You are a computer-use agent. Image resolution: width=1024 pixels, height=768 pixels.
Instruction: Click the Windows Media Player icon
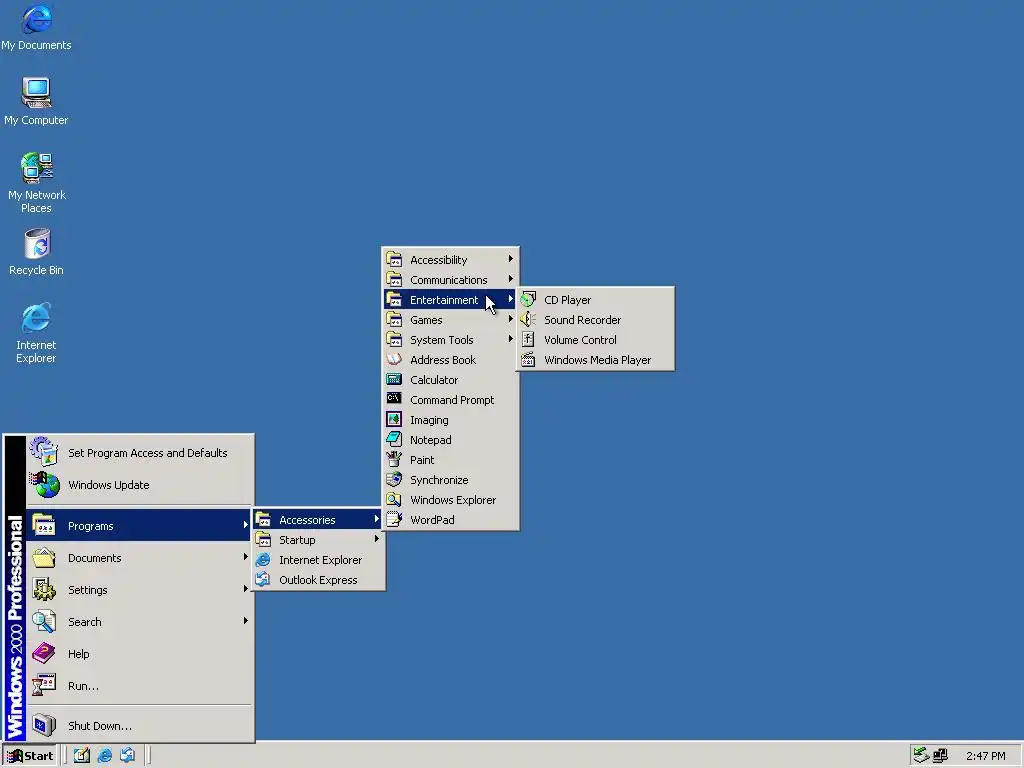(x=528, y=360)
